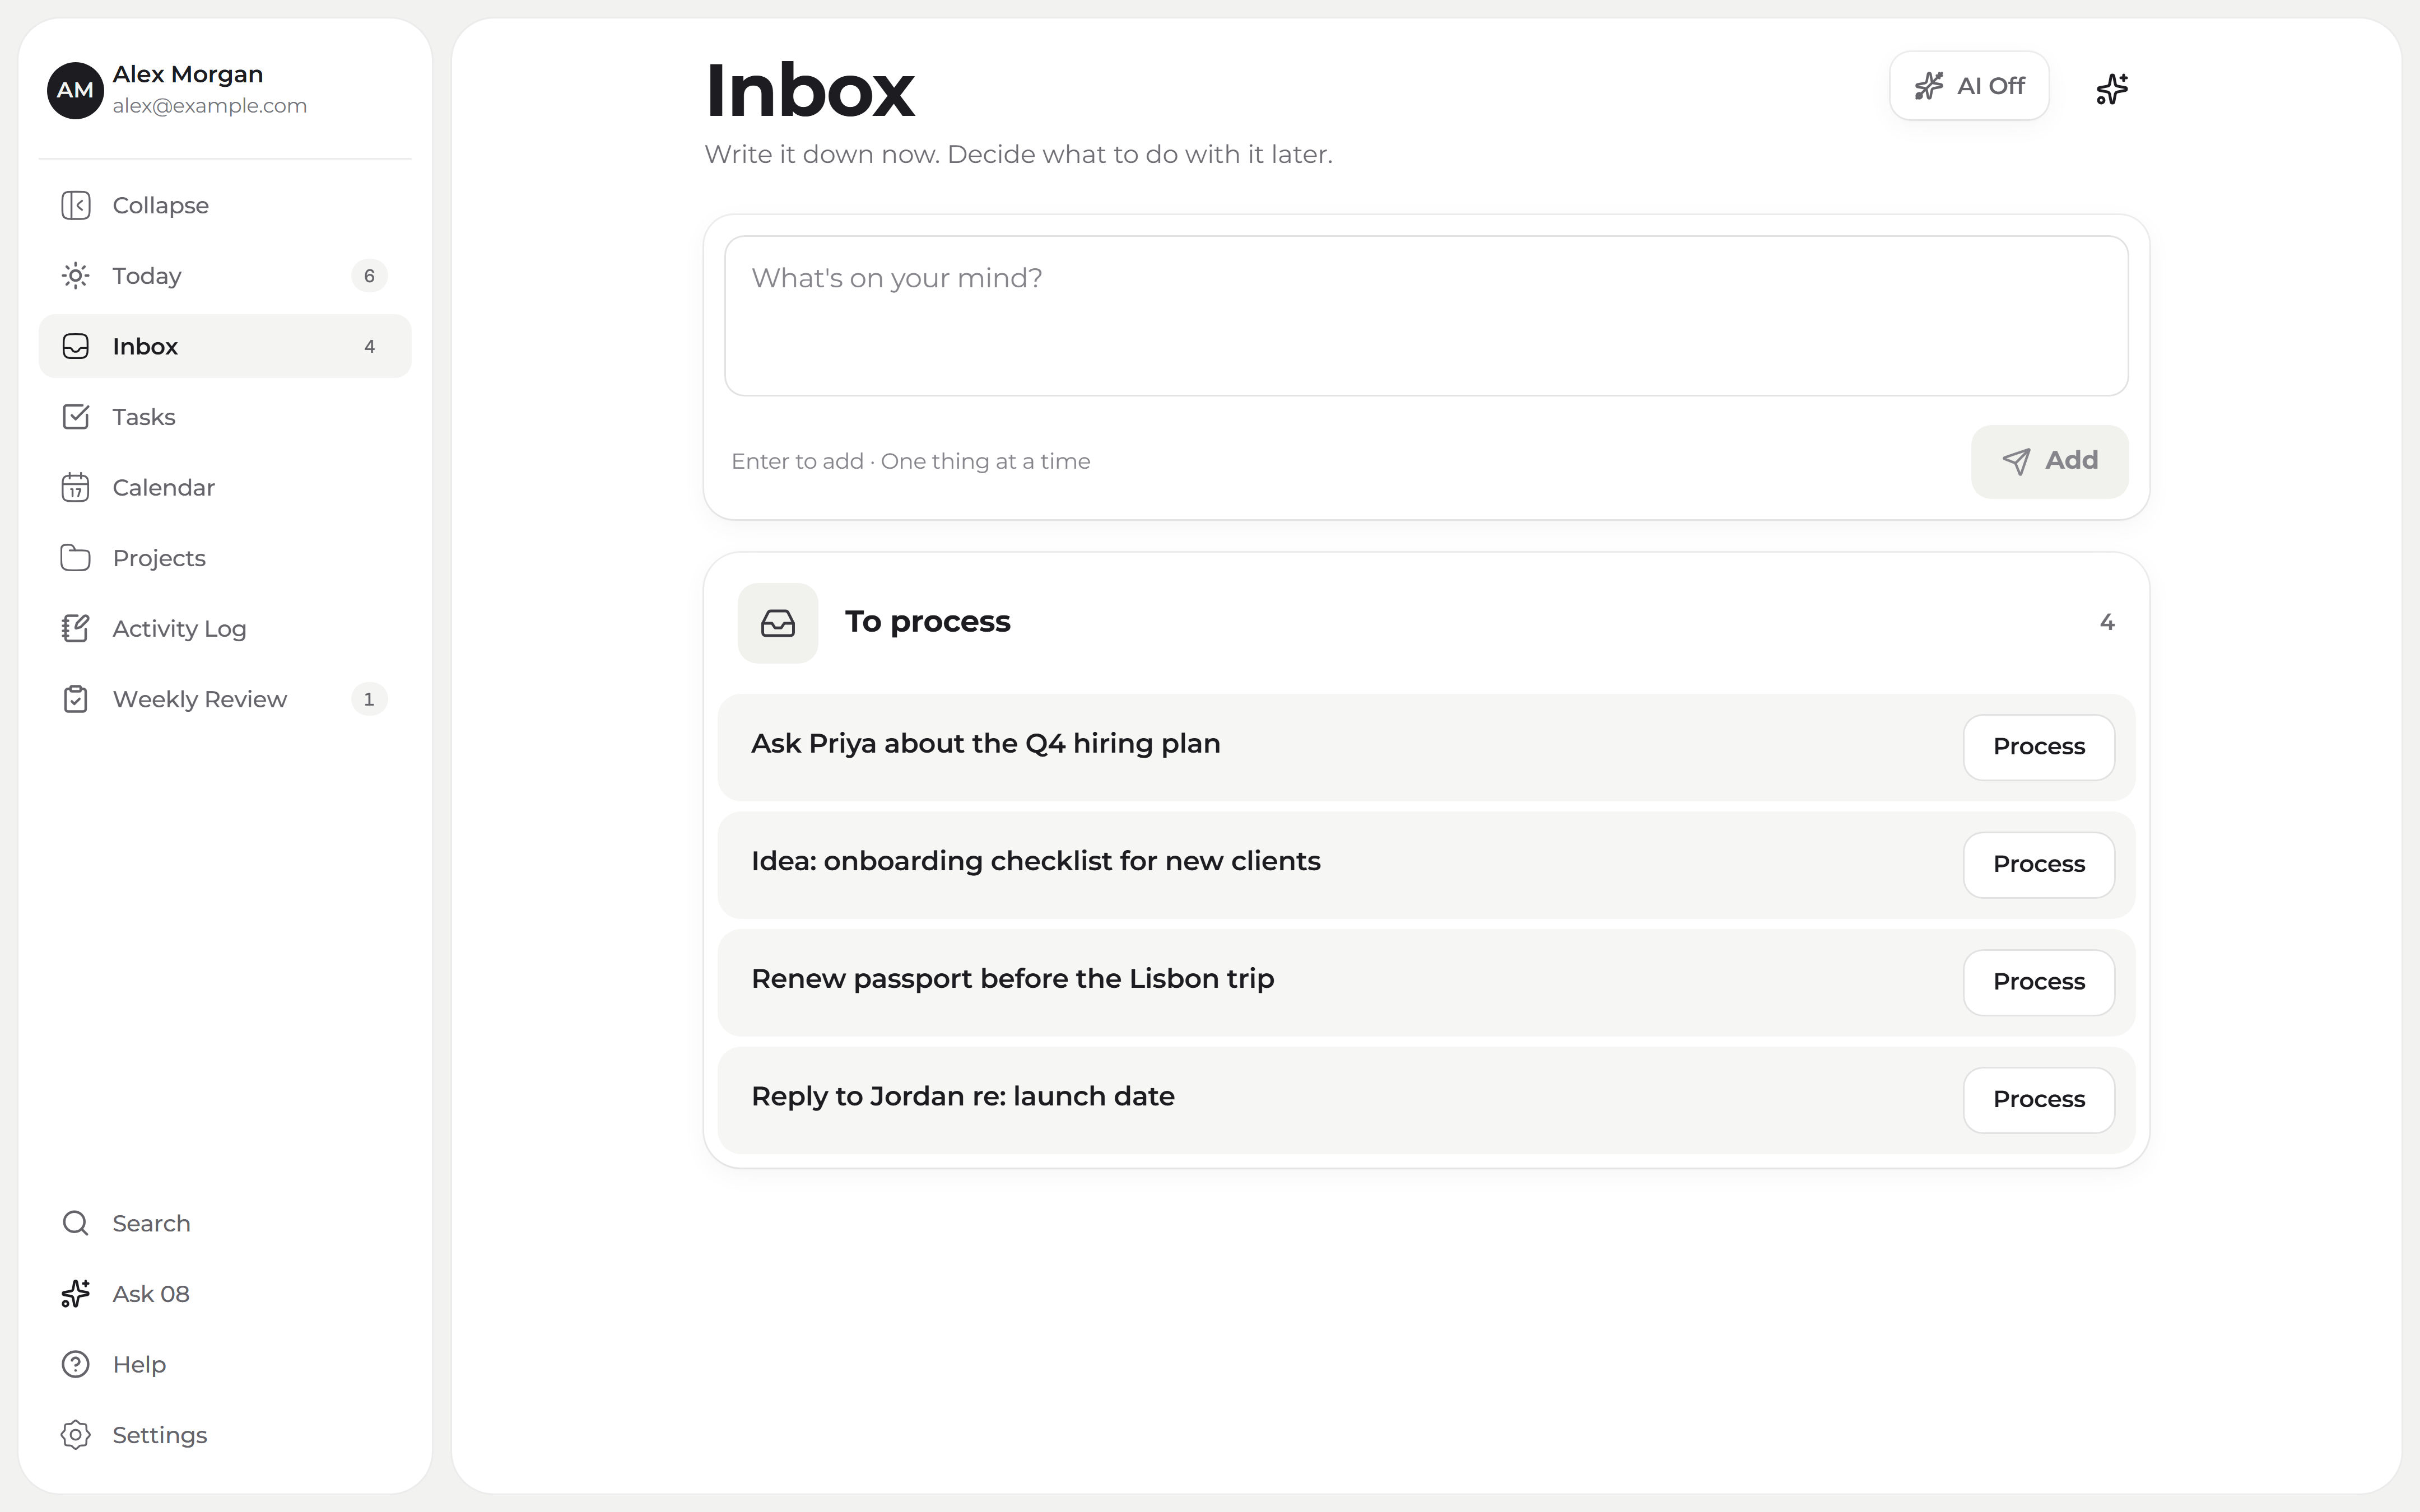Open the Projects page

click(x=225, y=558)
